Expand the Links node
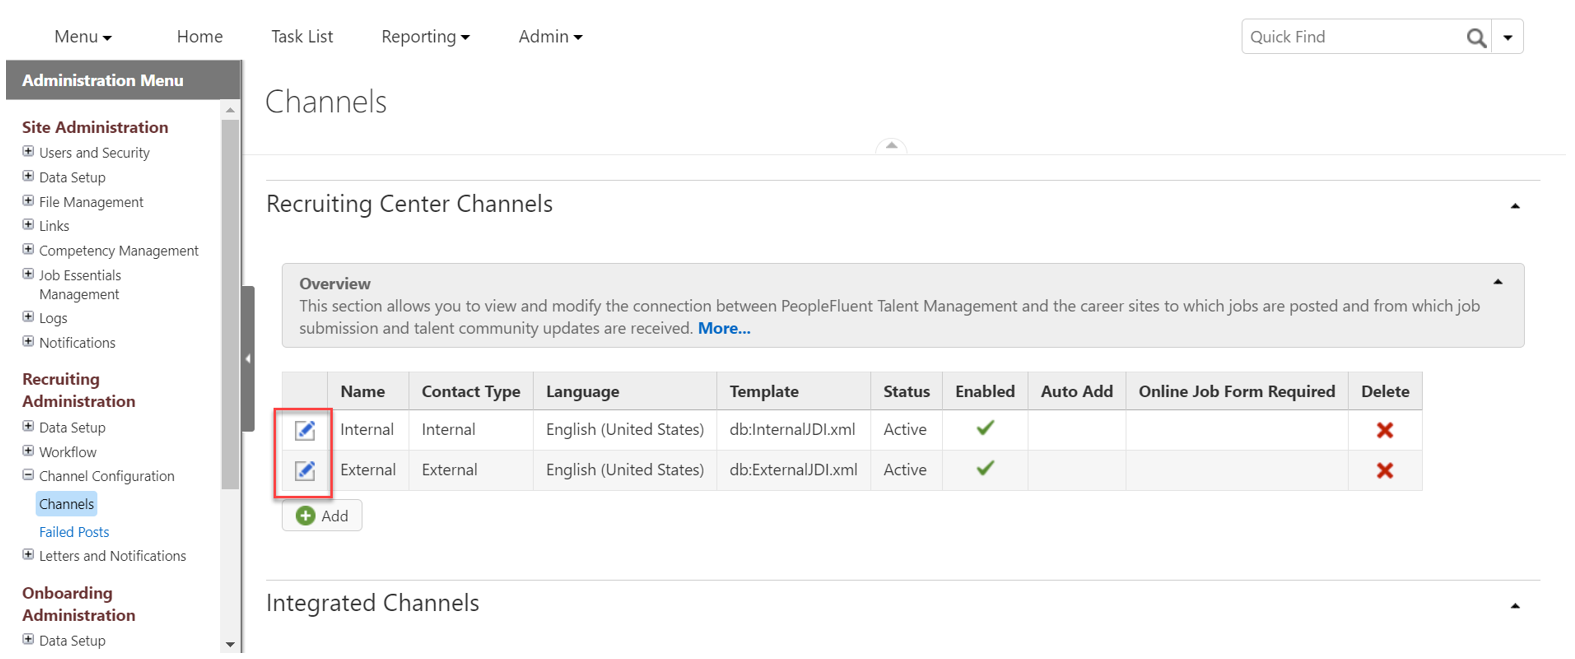1575x659 pixels. click(28, 225)
